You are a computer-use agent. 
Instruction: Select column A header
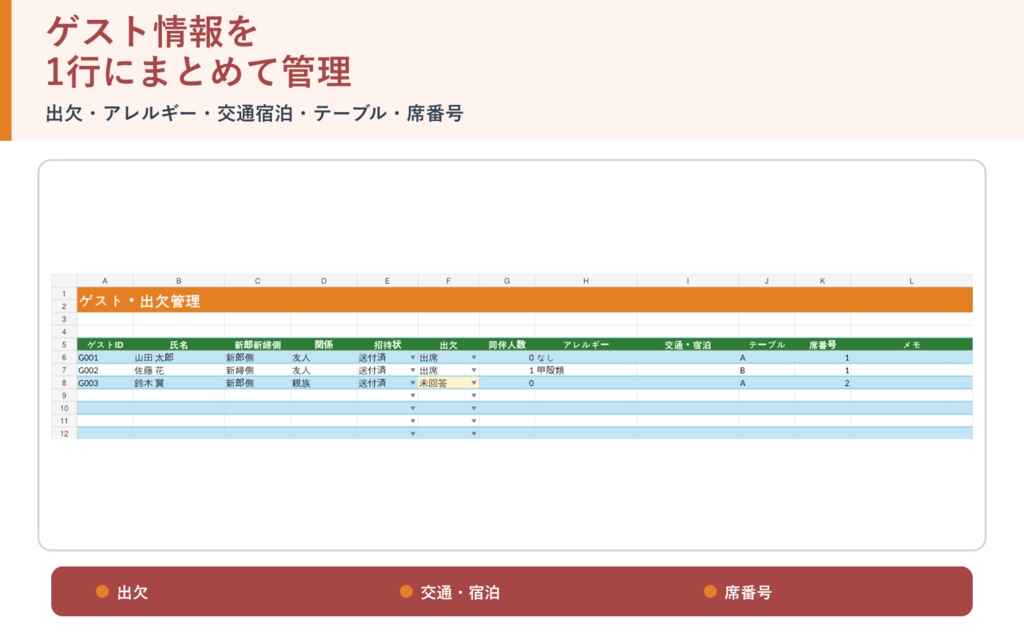point(104,281)
